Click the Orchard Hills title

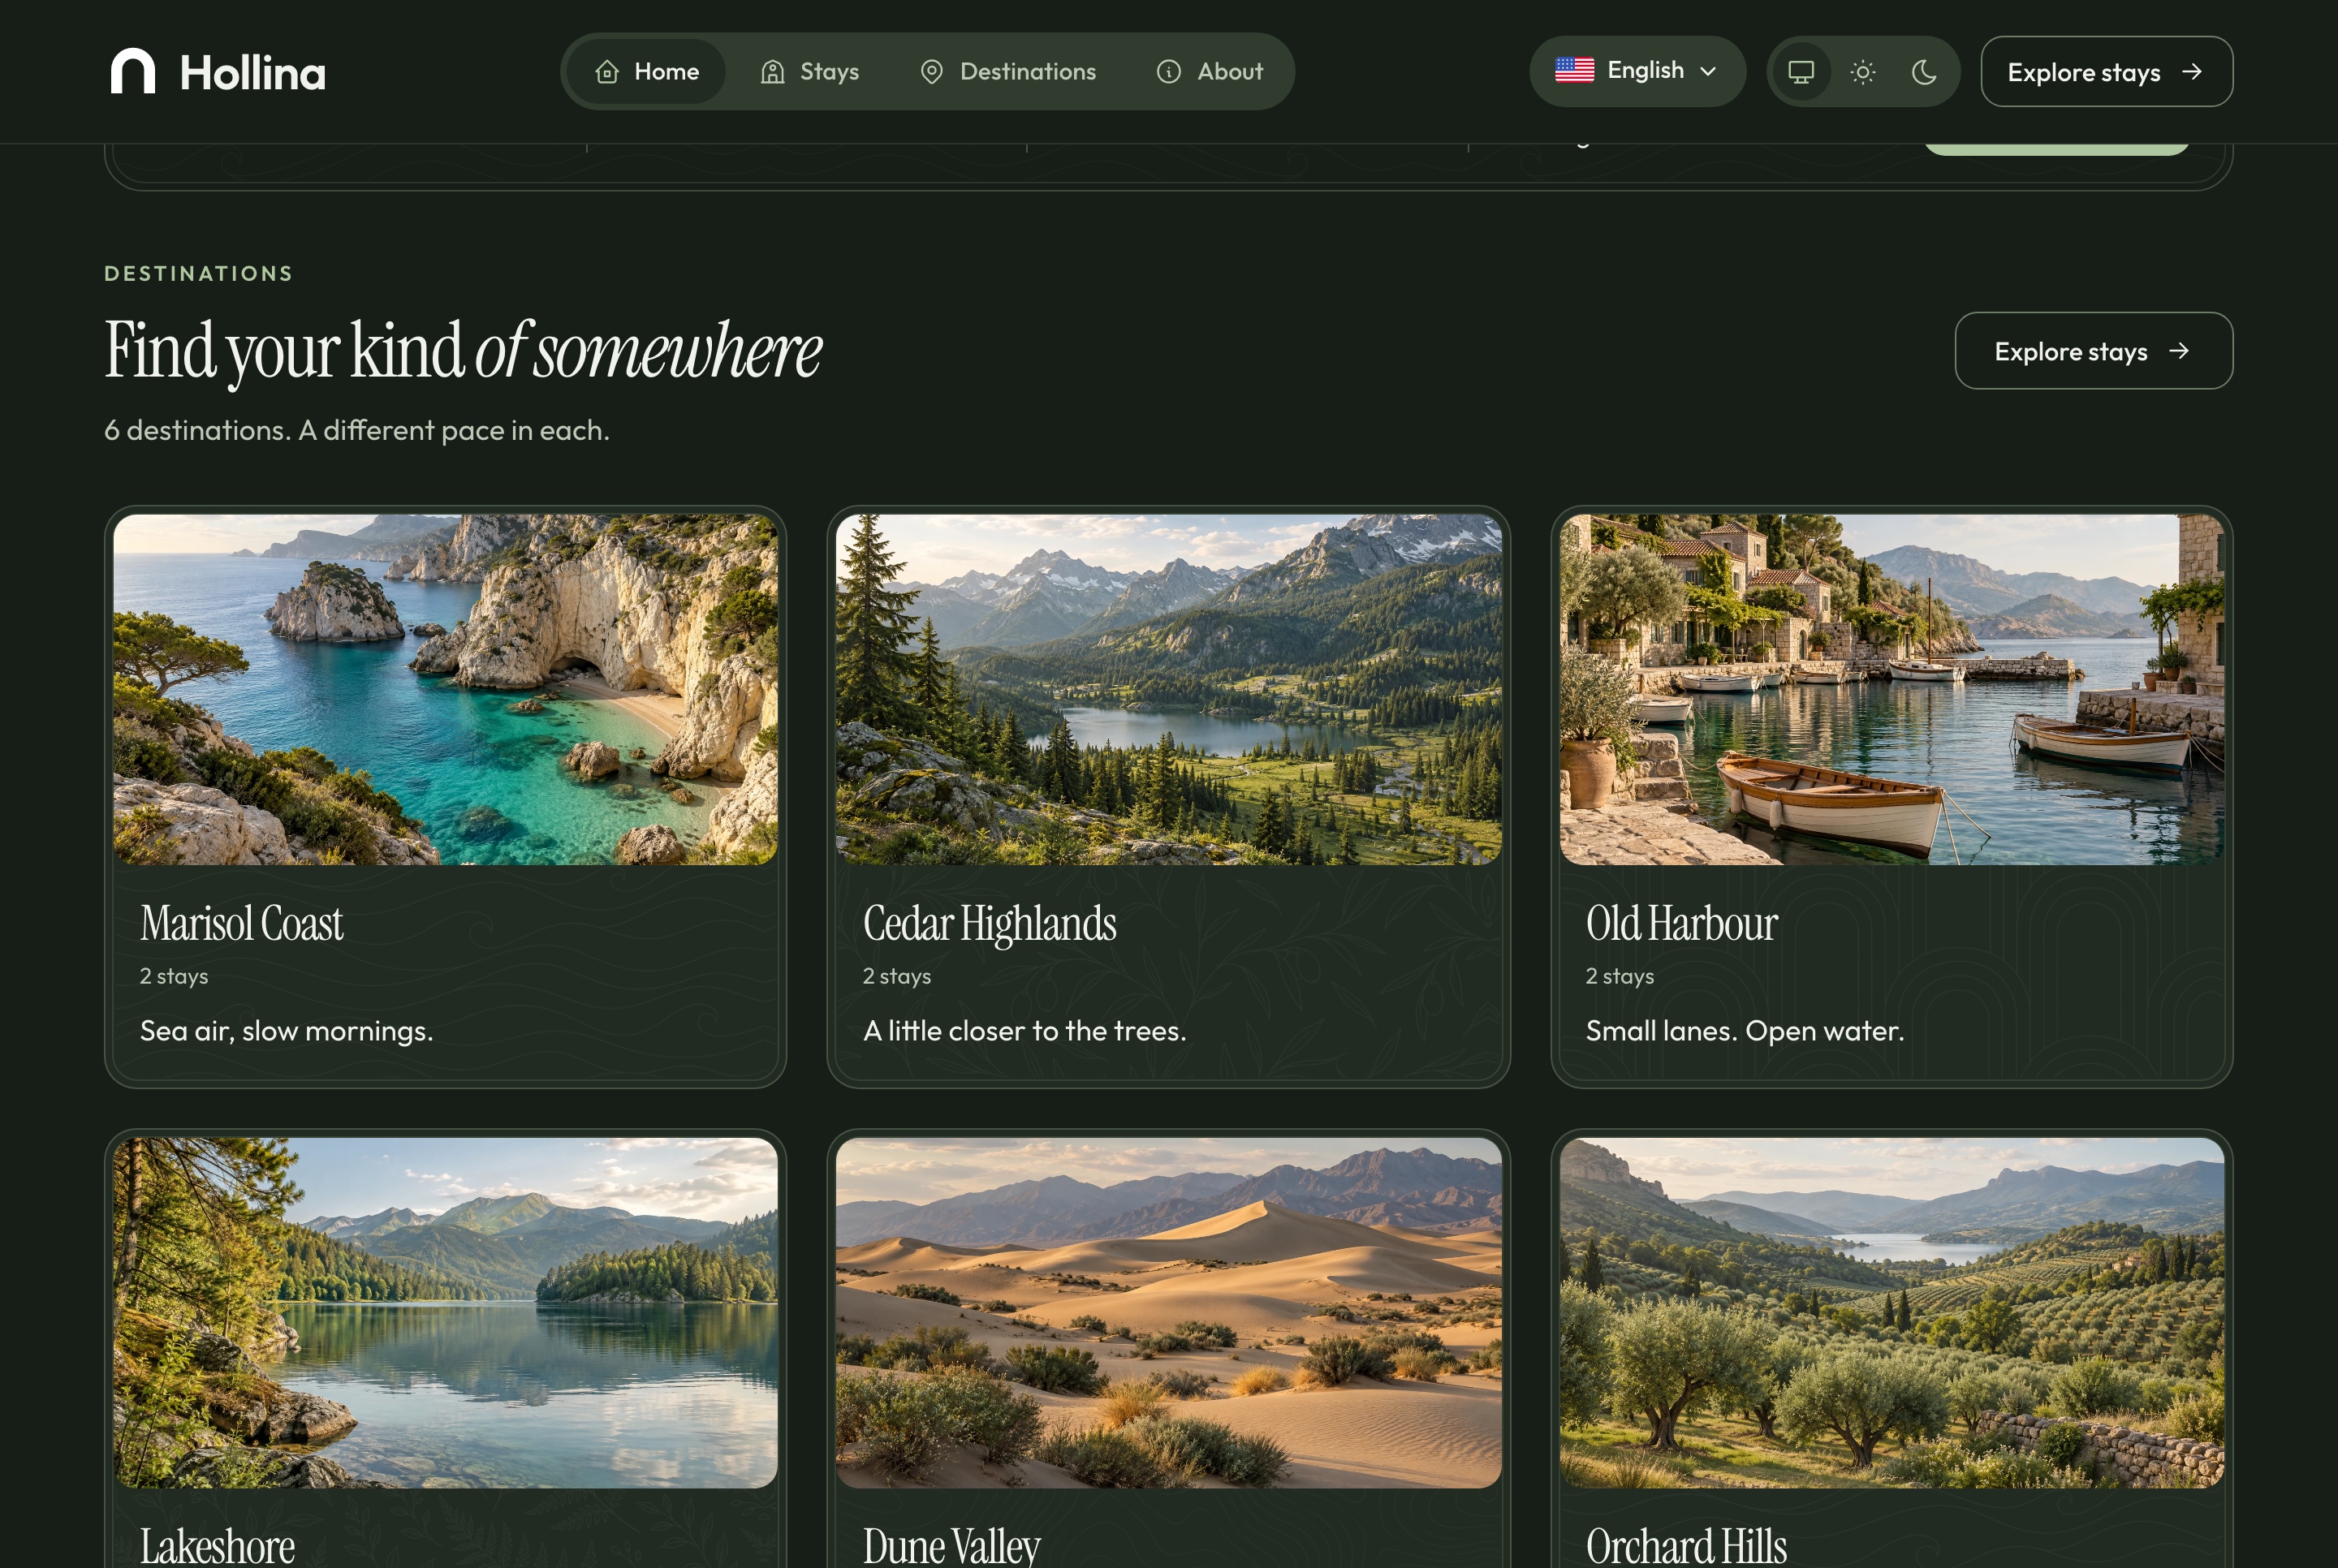pos(1686,1545)
